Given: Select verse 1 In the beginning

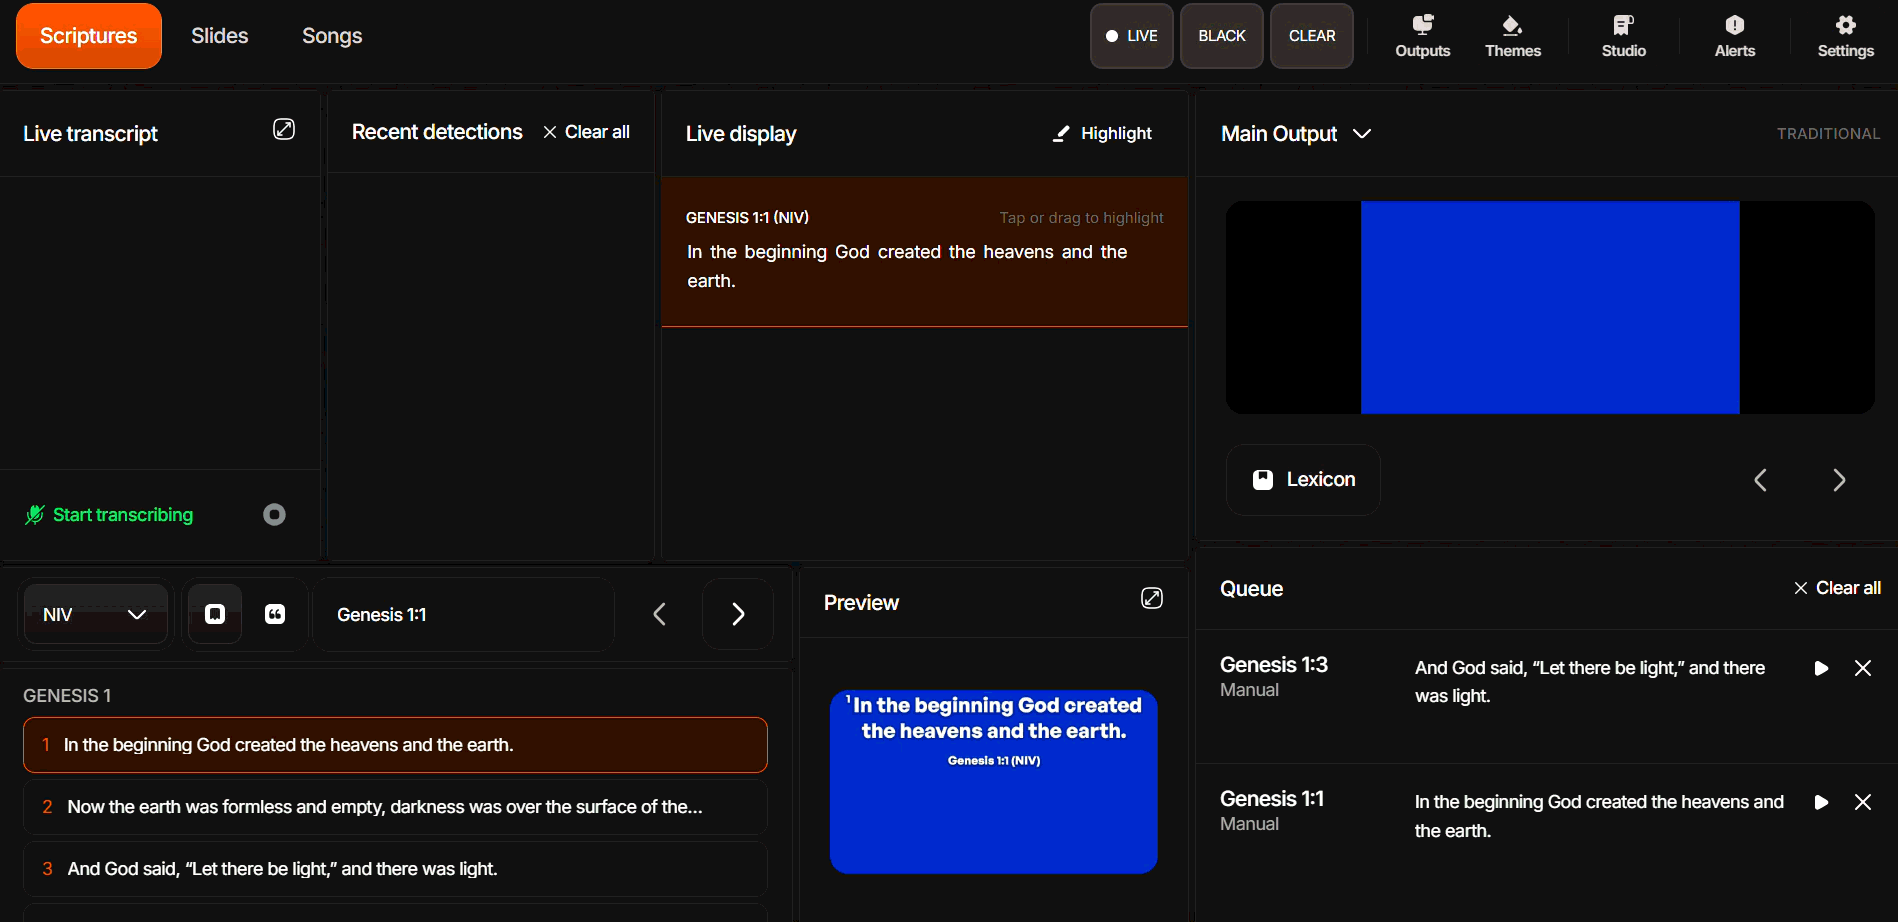Looking at the screenshot, I should (395, 745).
